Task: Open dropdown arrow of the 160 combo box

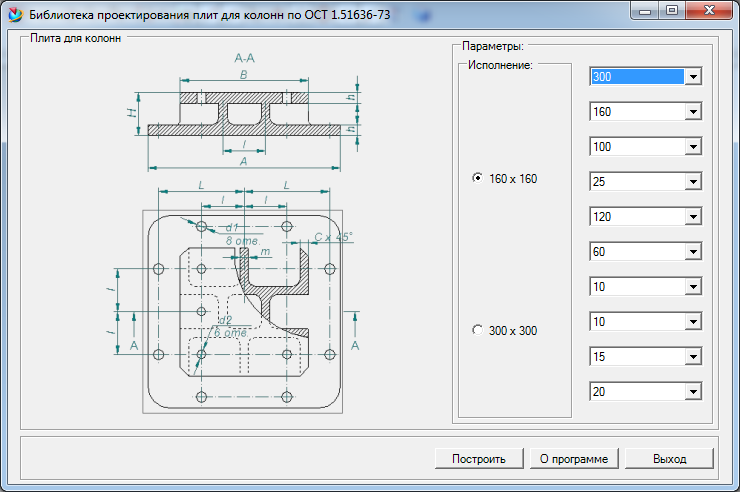Action: tap(693, 112)
